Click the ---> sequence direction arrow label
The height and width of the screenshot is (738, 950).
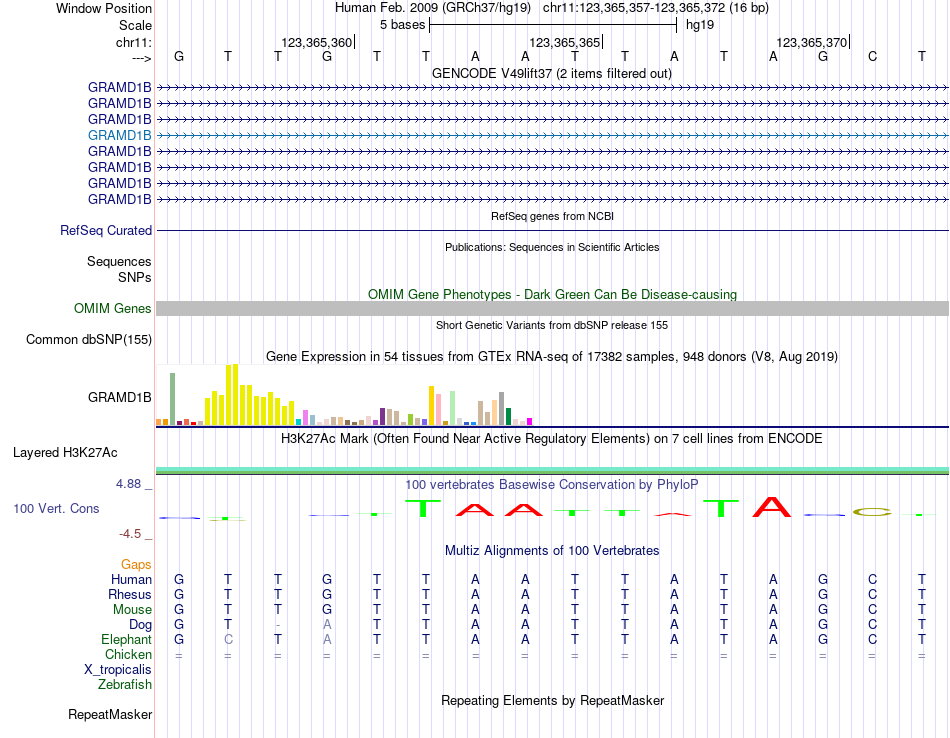141,58
